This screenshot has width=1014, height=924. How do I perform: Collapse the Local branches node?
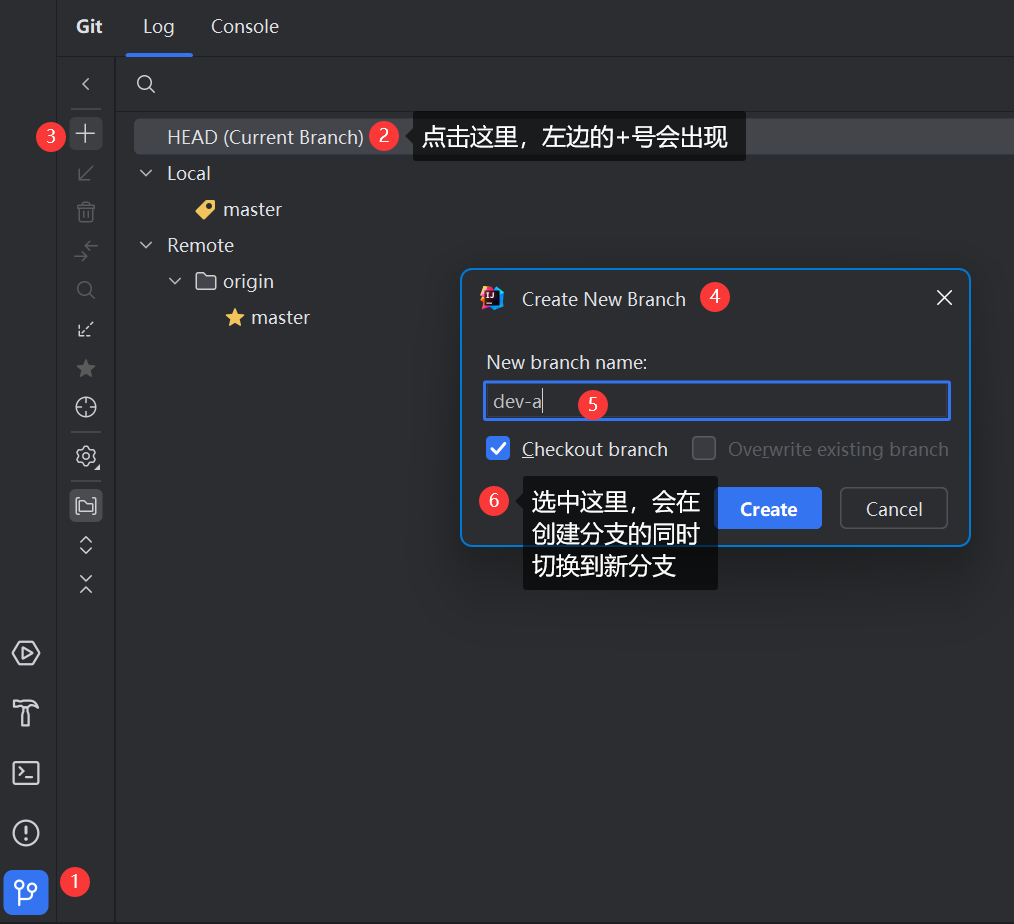tap(147, 173)
